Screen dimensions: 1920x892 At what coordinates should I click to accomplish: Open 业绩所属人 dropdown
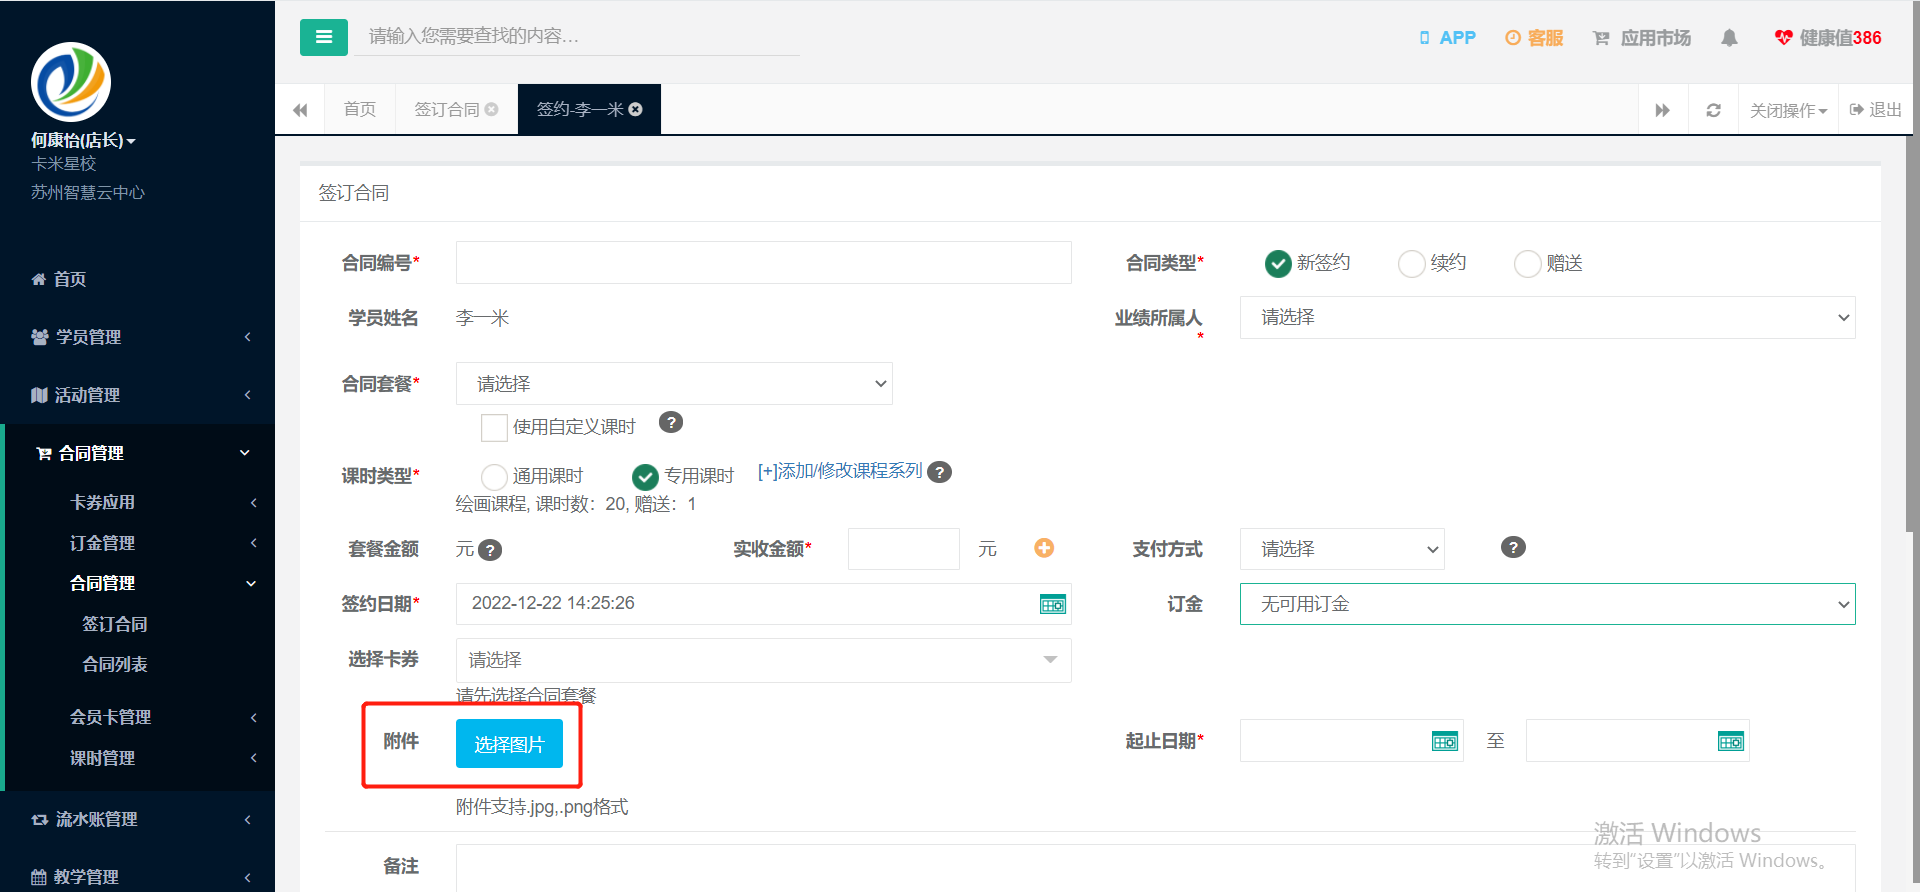(1547, 317)
